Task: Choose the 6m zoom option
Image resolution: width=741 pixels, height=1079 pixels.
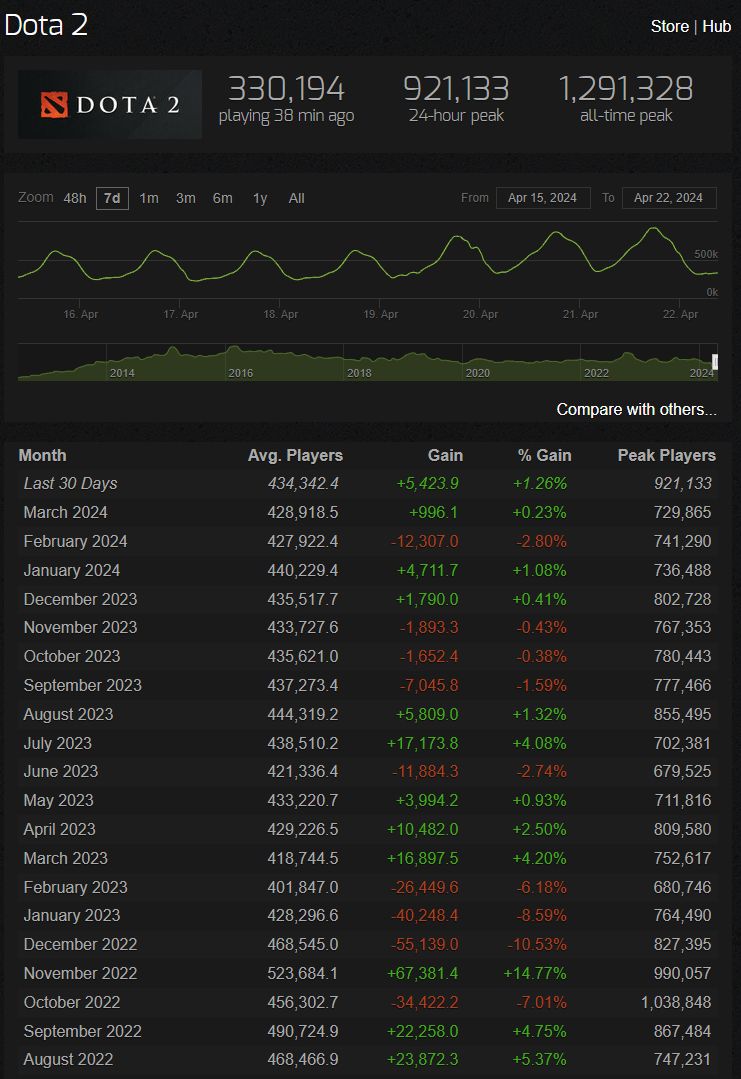Action: 222,198
